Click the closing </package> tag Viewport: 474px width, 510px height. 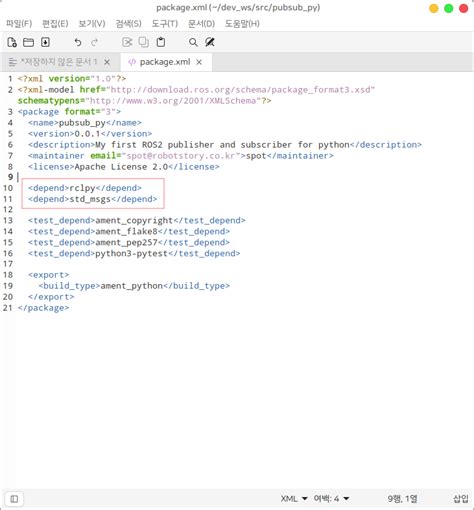(43, 308)
